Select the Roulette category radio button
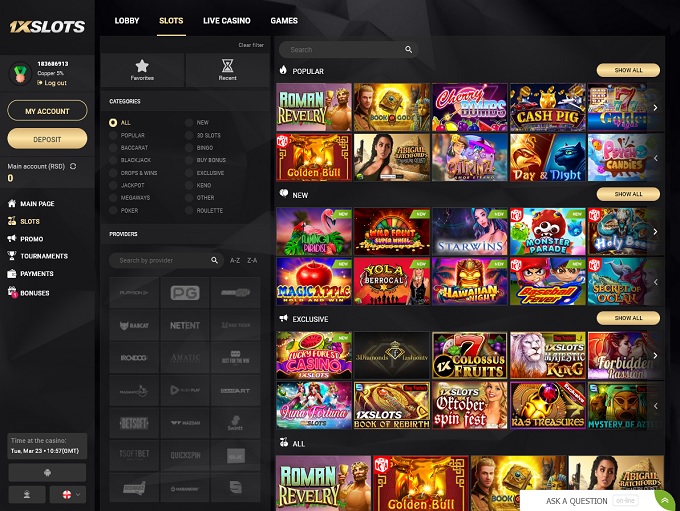 [190, 211]
